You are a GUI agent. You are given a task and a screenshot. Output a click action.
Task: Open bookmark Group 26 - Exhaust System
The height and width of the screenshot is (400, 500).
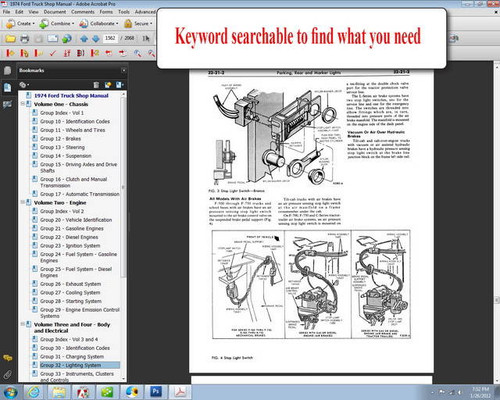coord(70,284)
